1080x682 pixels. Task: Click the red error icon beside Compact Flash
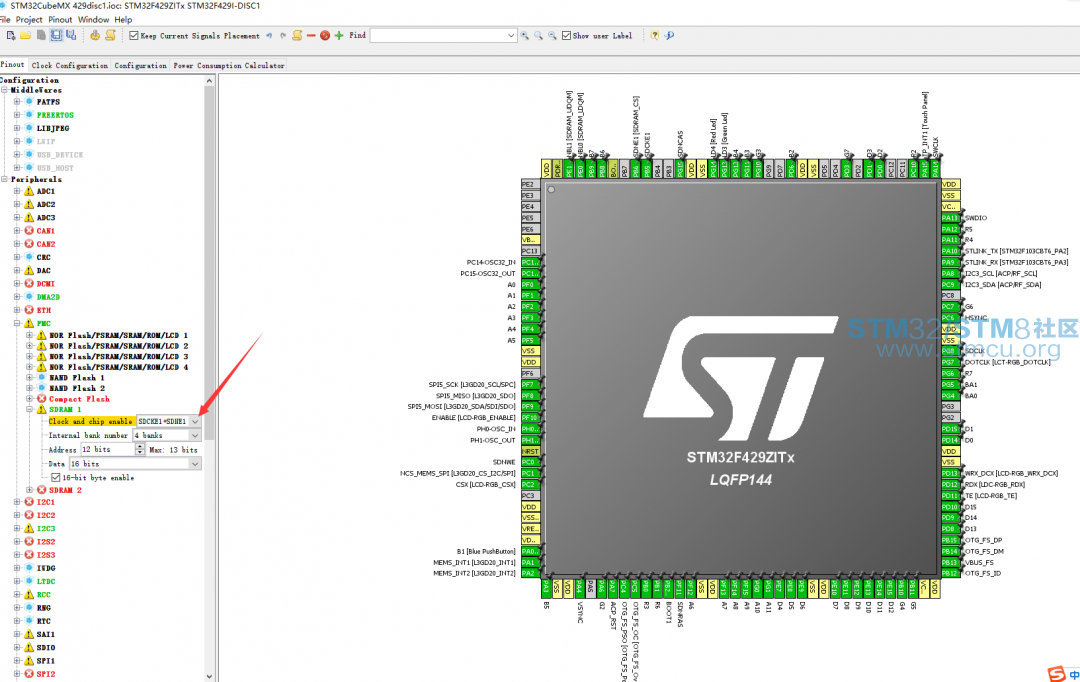tap(41, 399)
